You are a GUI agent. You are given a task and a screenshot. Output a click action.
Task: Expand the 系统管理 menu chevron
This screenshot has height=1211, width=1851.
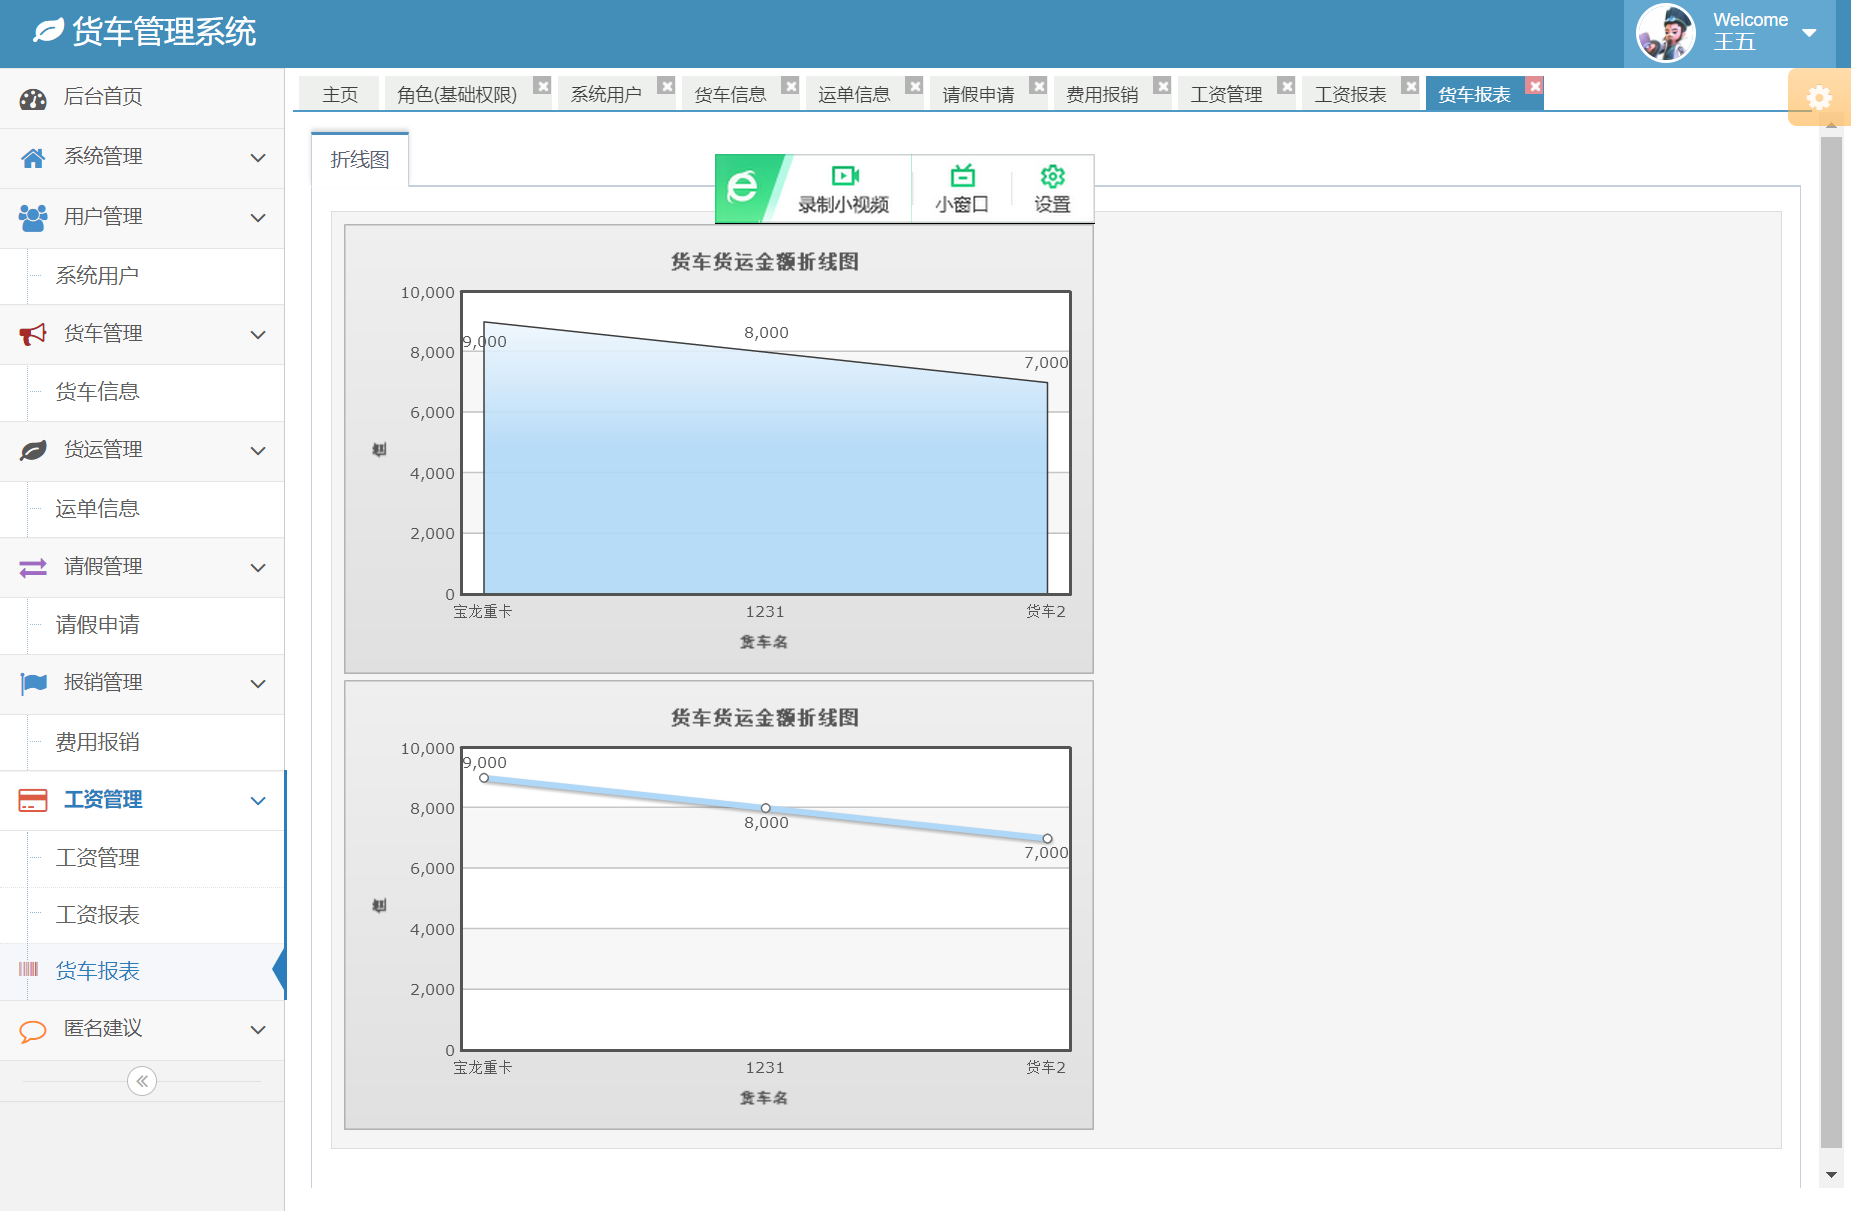[258, 158]
